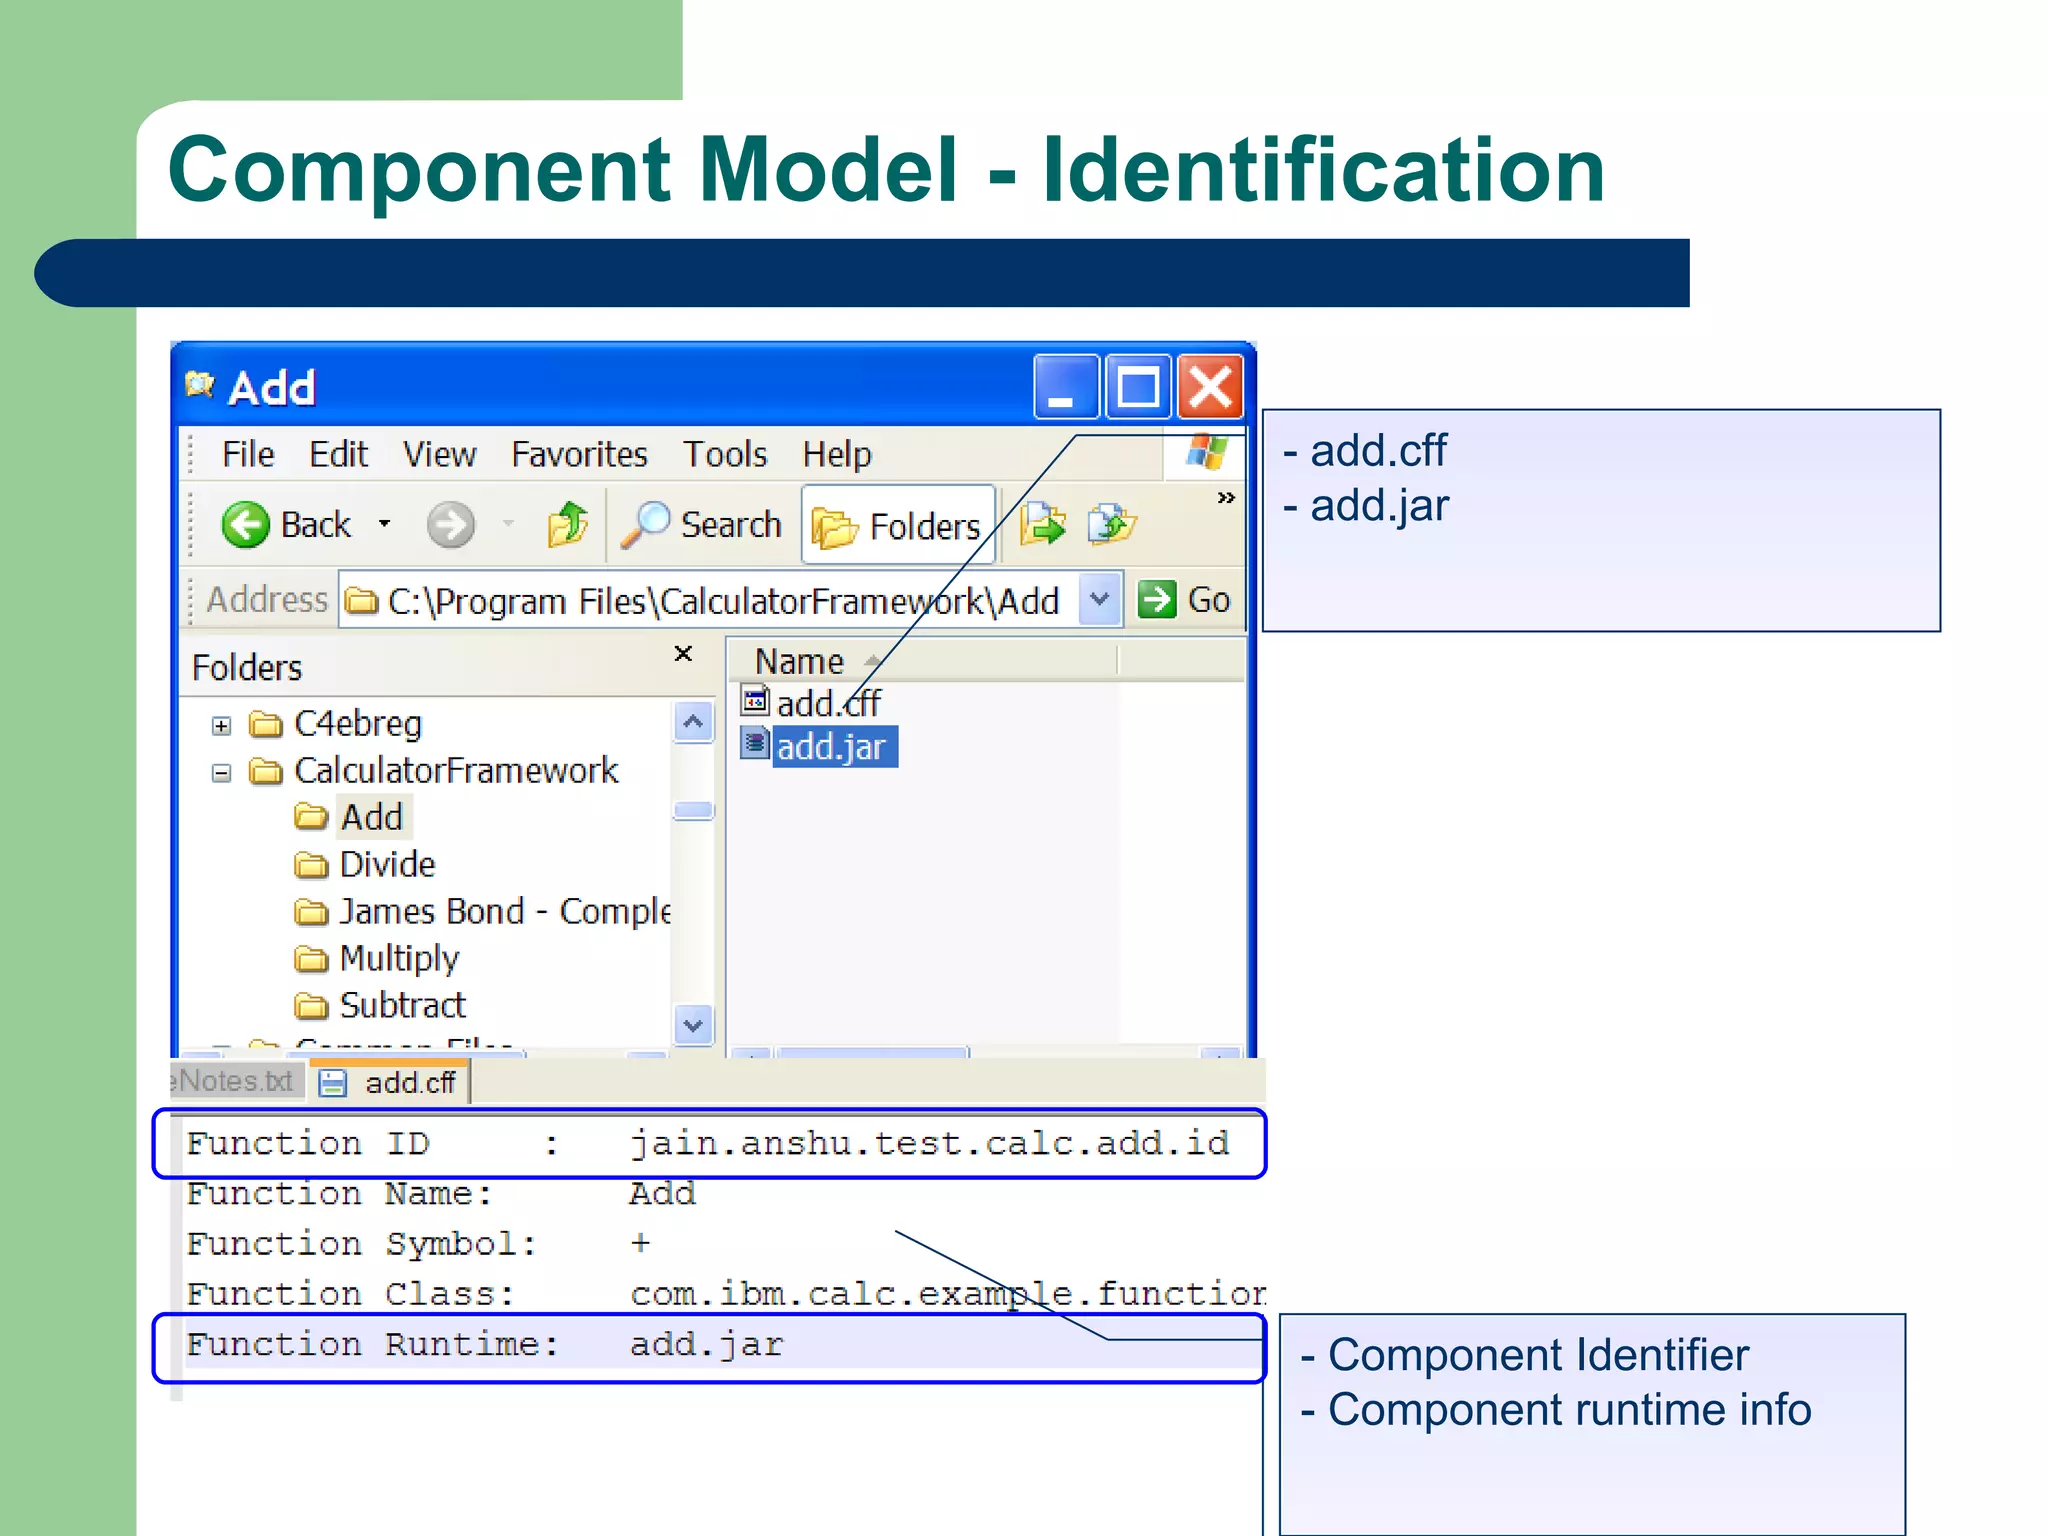Open the Address bar dropdown arrow
Screen dimensions: 2048x1536
pos(1100,600)
